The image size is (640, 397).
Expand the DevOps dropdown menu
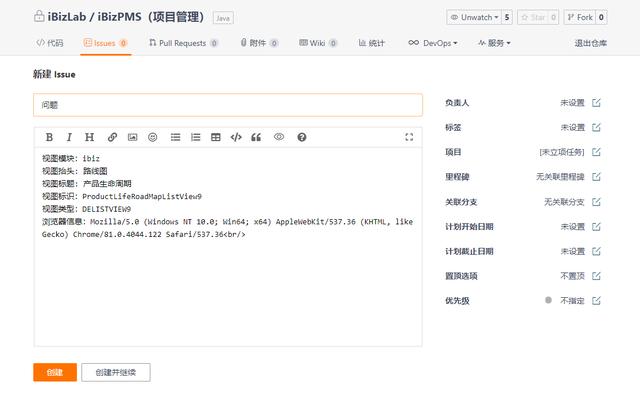tap(433, 43)
